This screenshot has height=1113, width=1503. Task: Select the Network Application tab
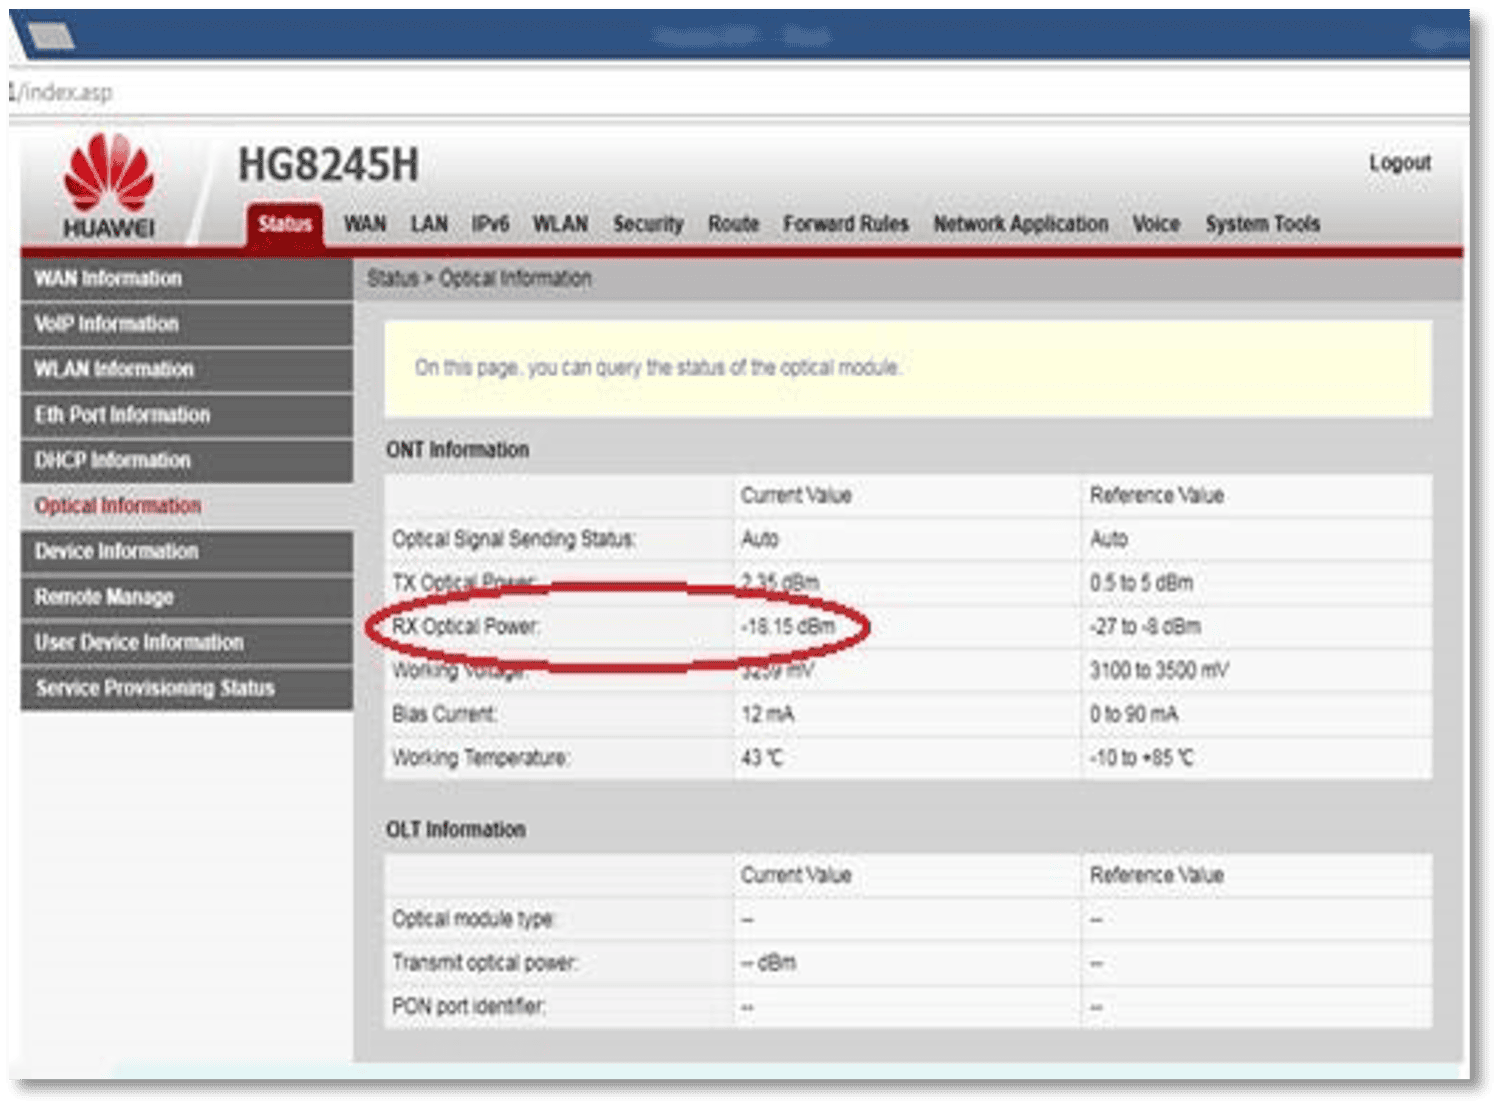click(x=1020, y=224)
